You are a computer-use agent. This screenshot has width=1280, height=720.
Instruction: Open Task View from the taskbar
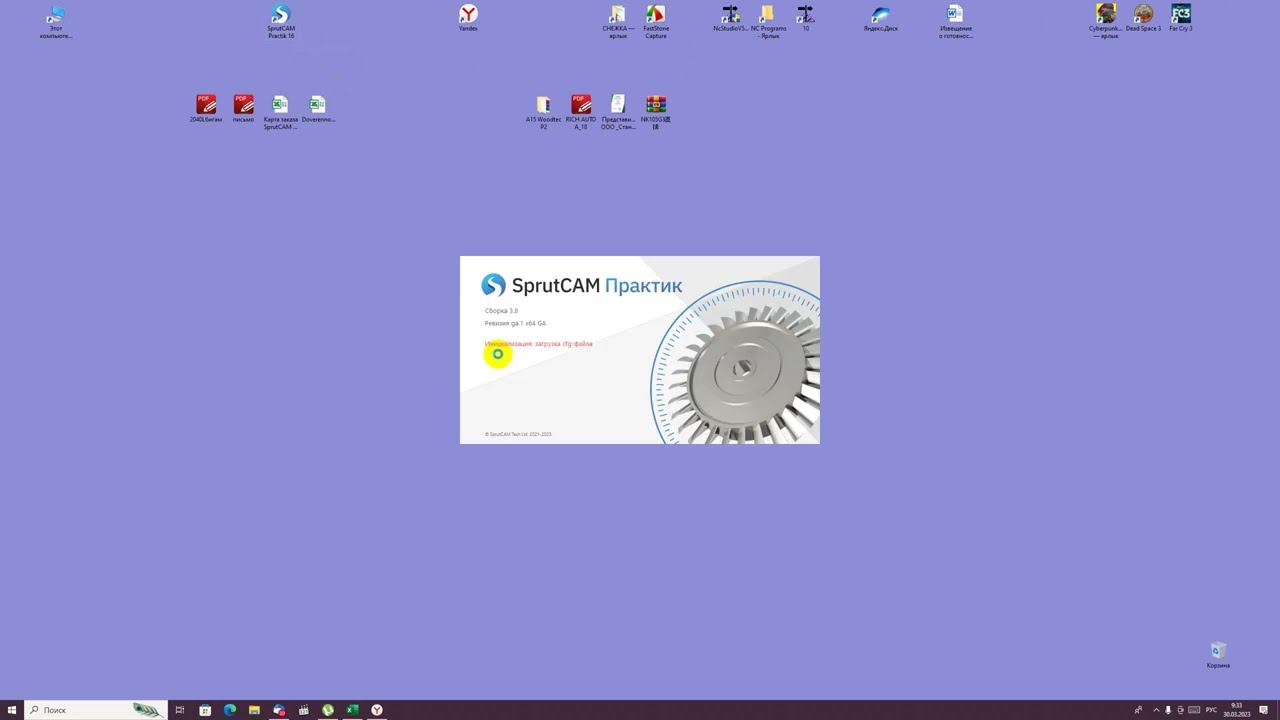pos(180,710)
